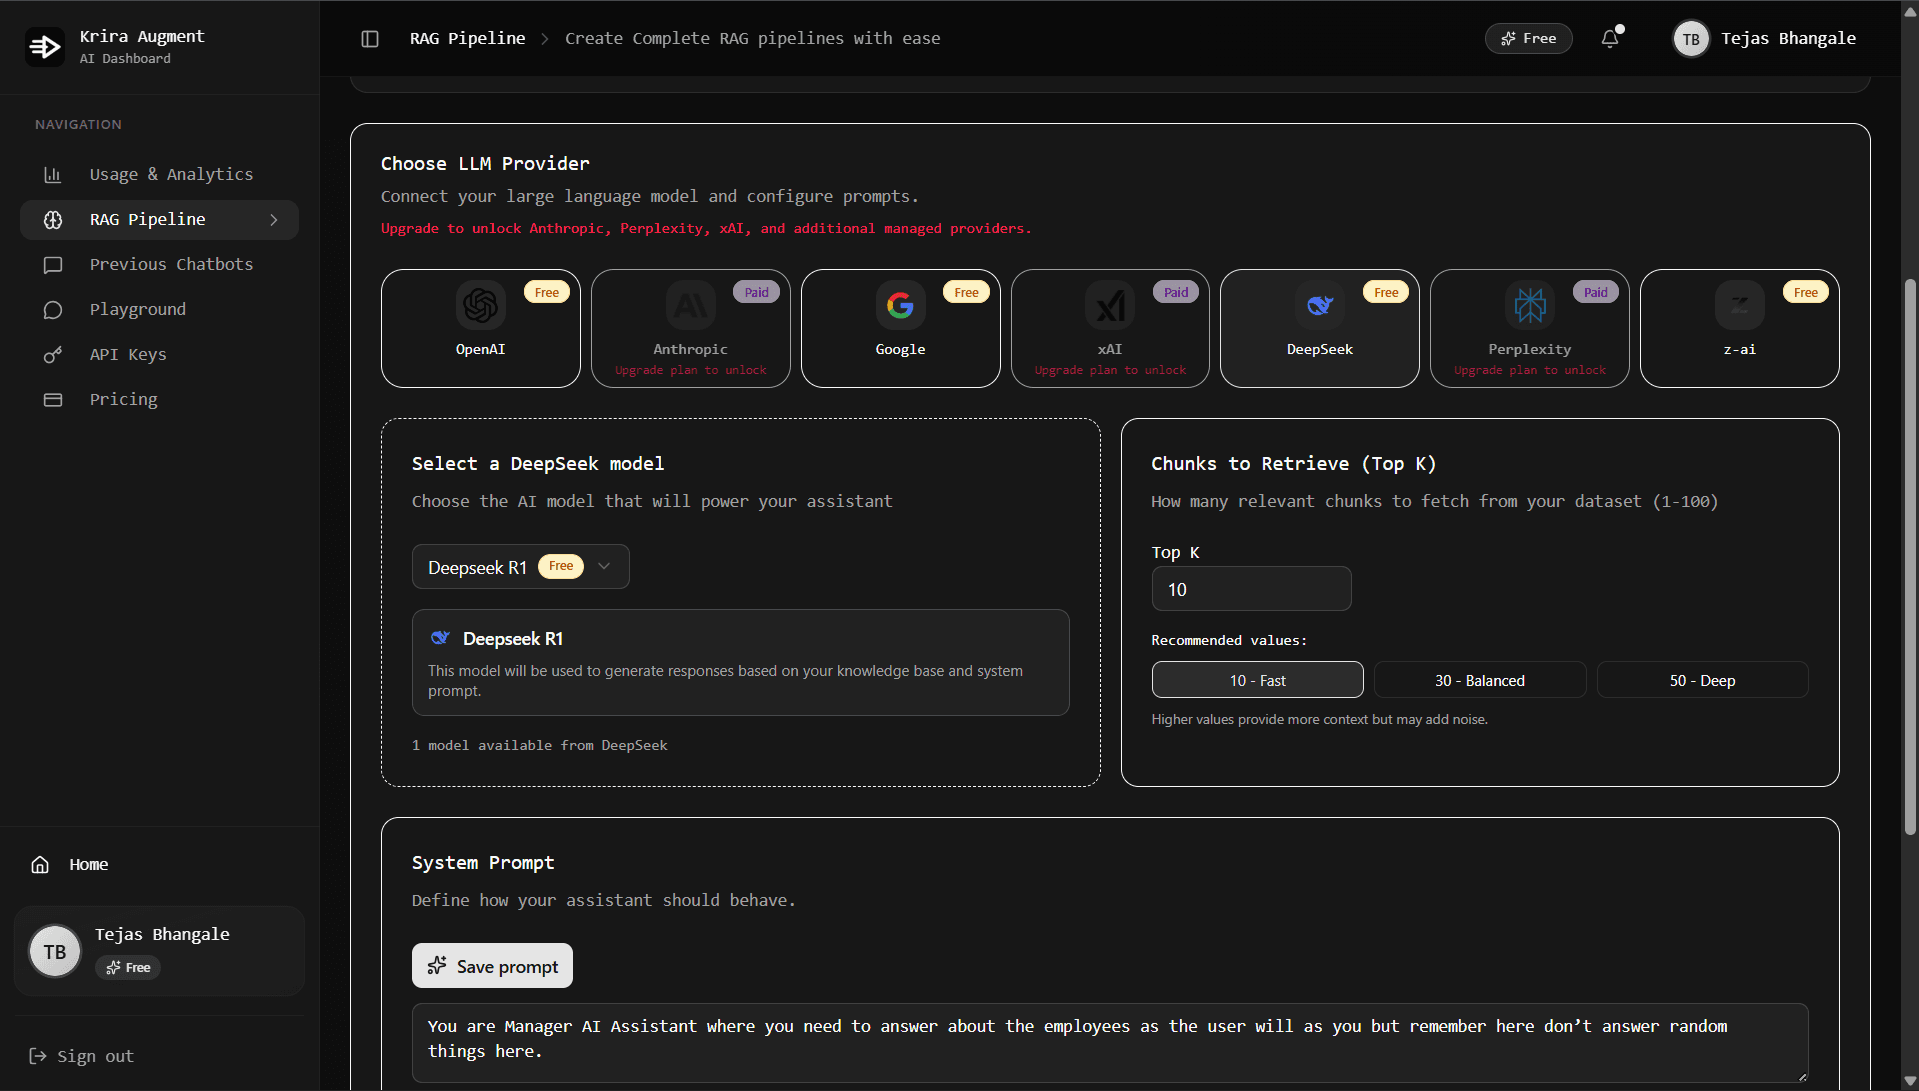
Task: Open the Deepseek R1 model dropdown
Action: [x=520, y=566]
